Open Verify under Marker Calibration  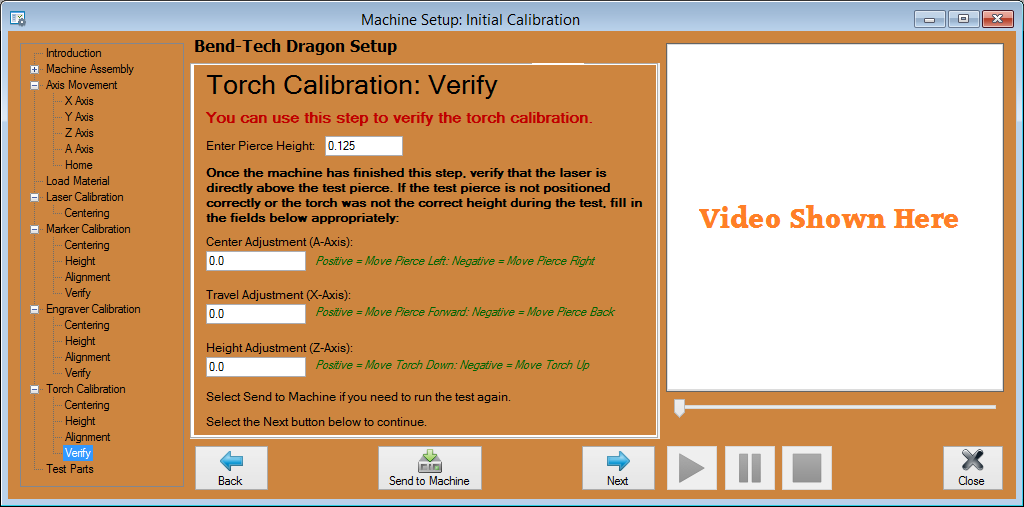pos(78,293)
